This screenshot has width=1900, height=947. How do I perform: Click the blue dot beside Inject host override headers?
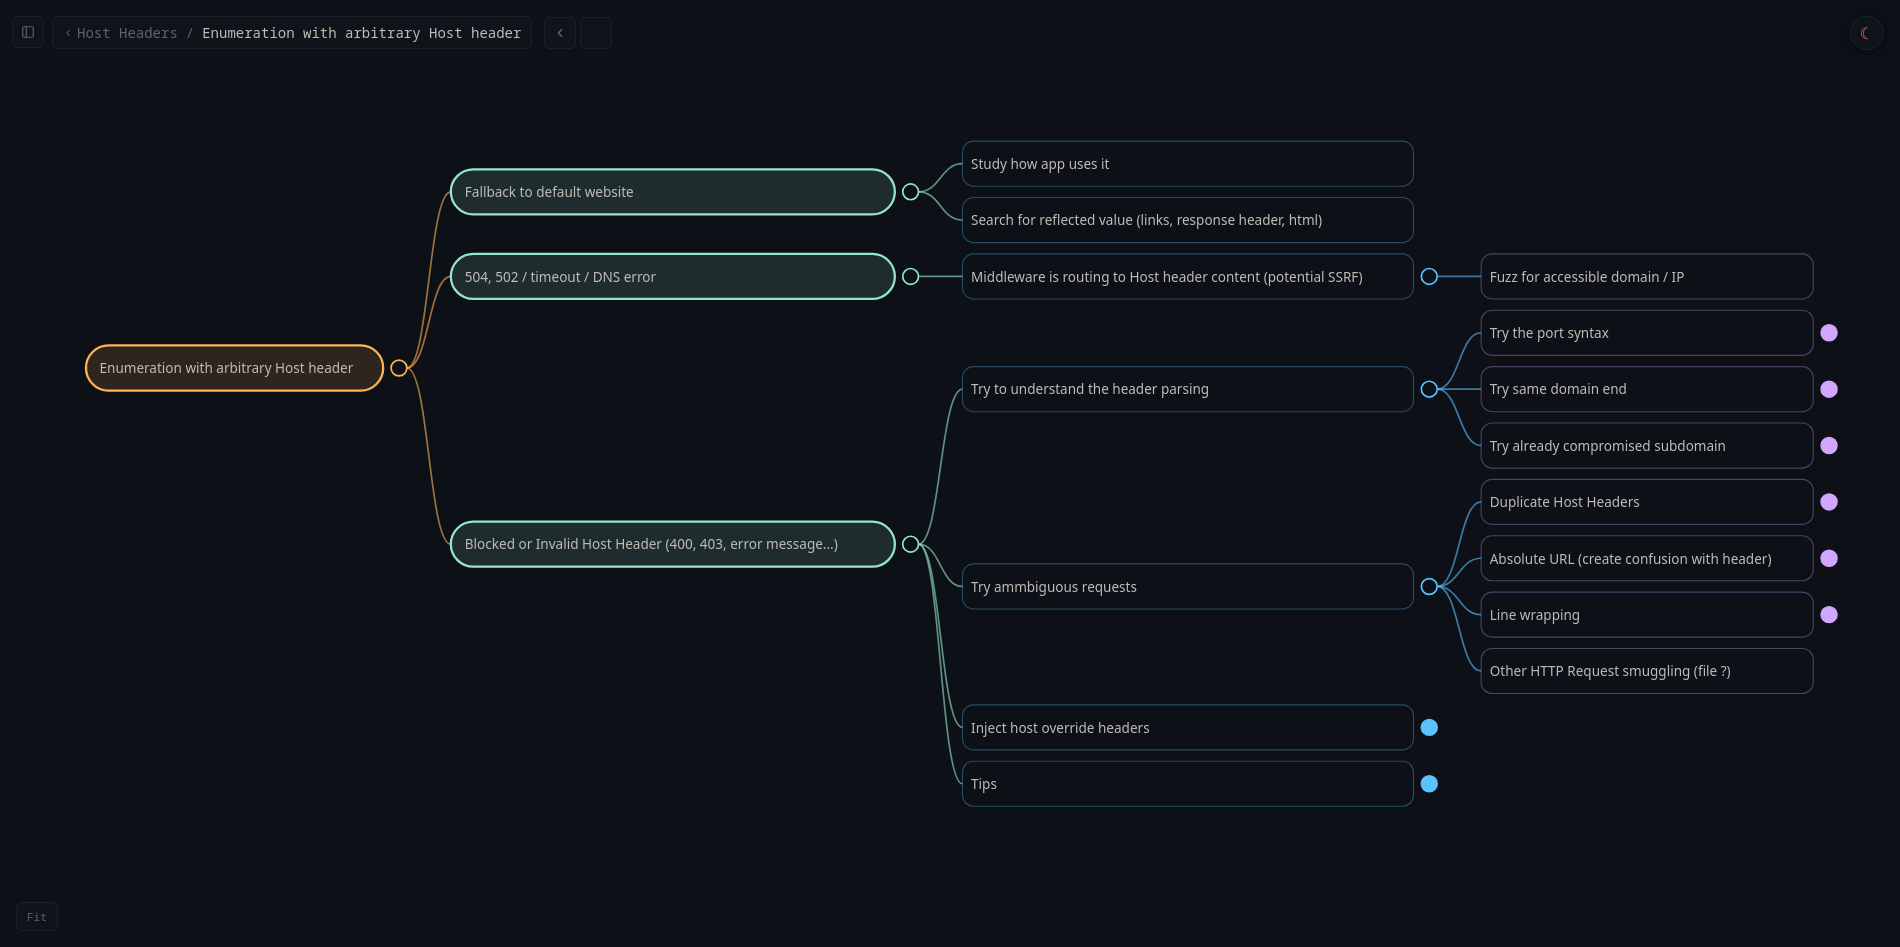(1429, 727)
